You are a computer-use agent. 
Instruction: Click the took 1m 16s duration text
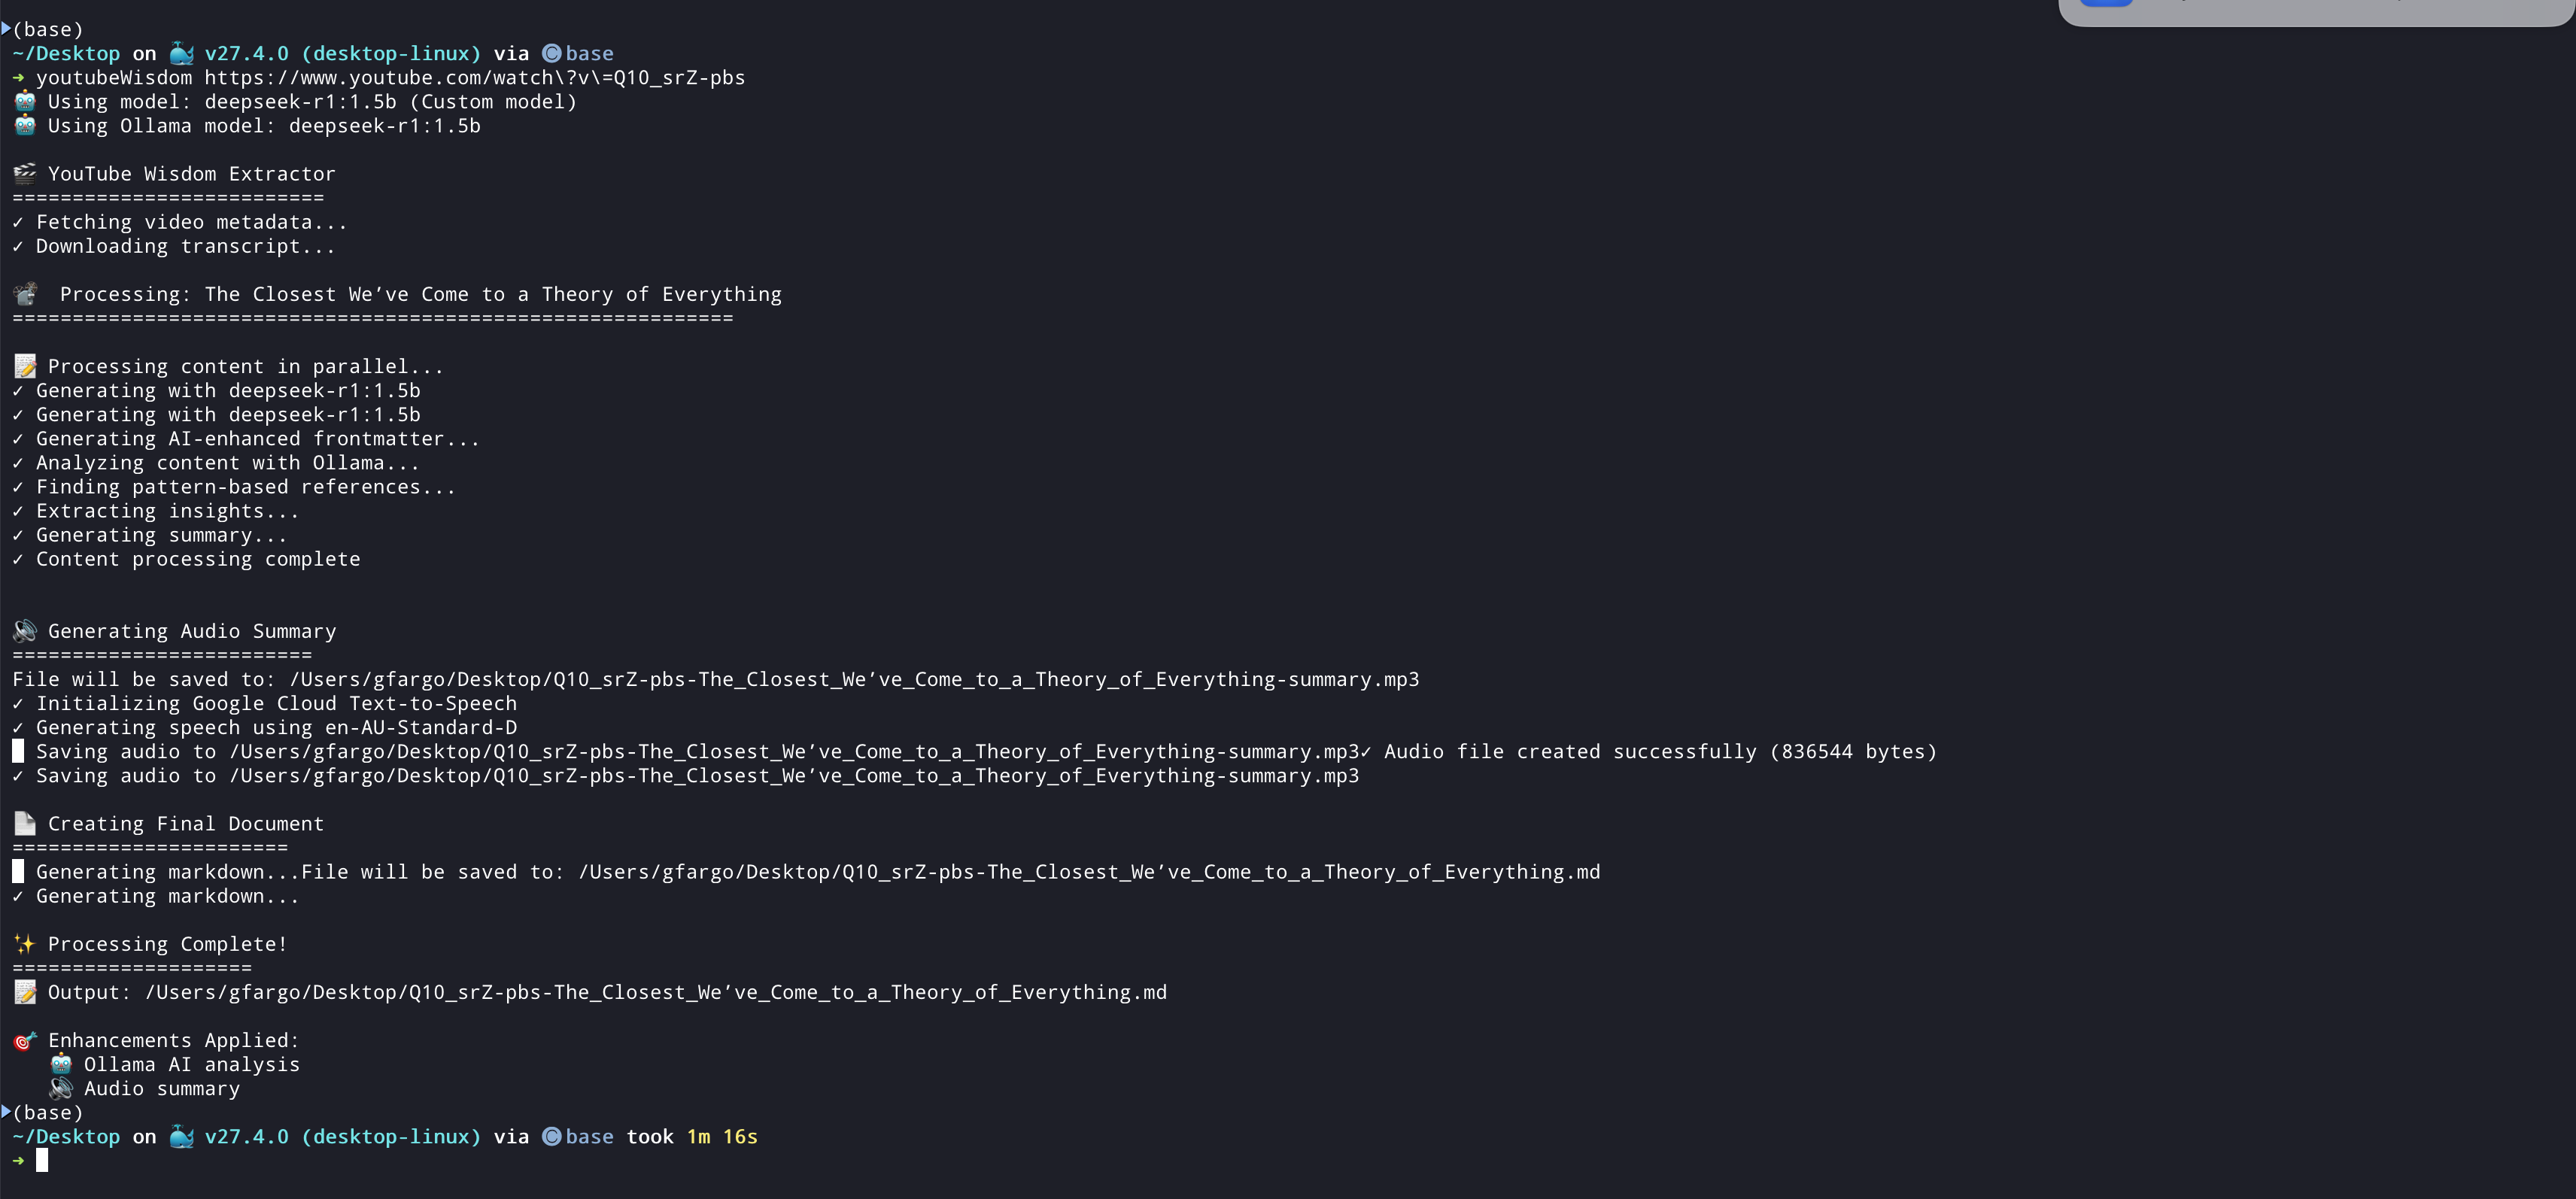692,1136
